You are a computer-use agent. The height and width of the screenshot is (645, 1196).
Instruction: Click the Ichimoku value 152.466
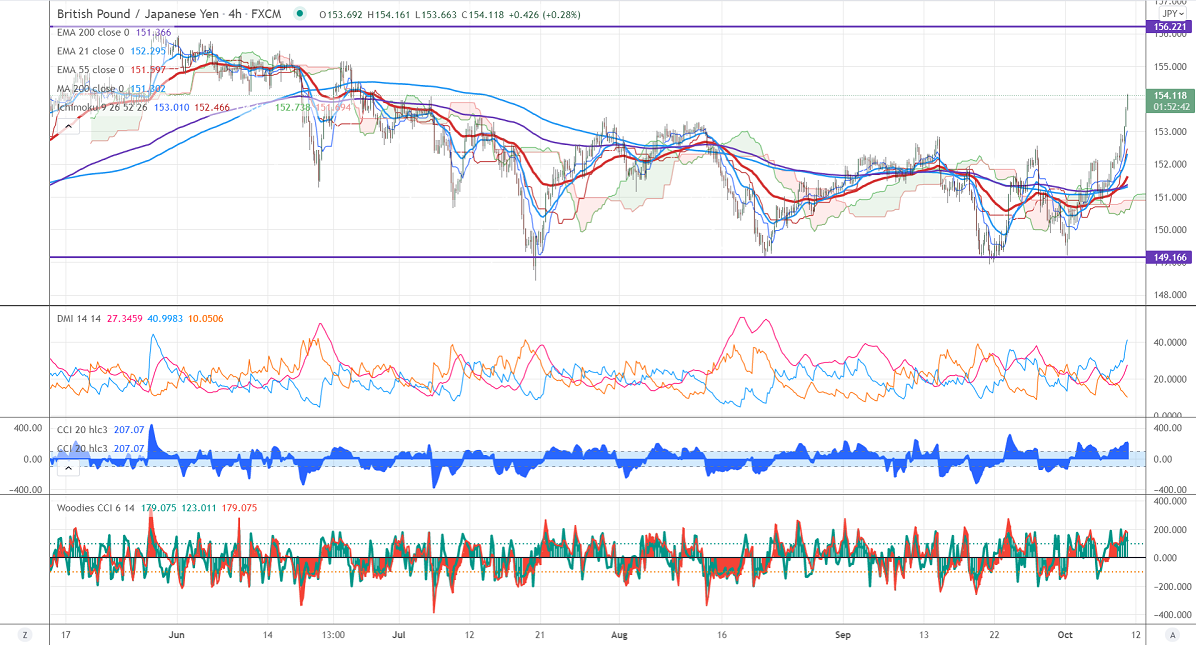click(212, 108)
